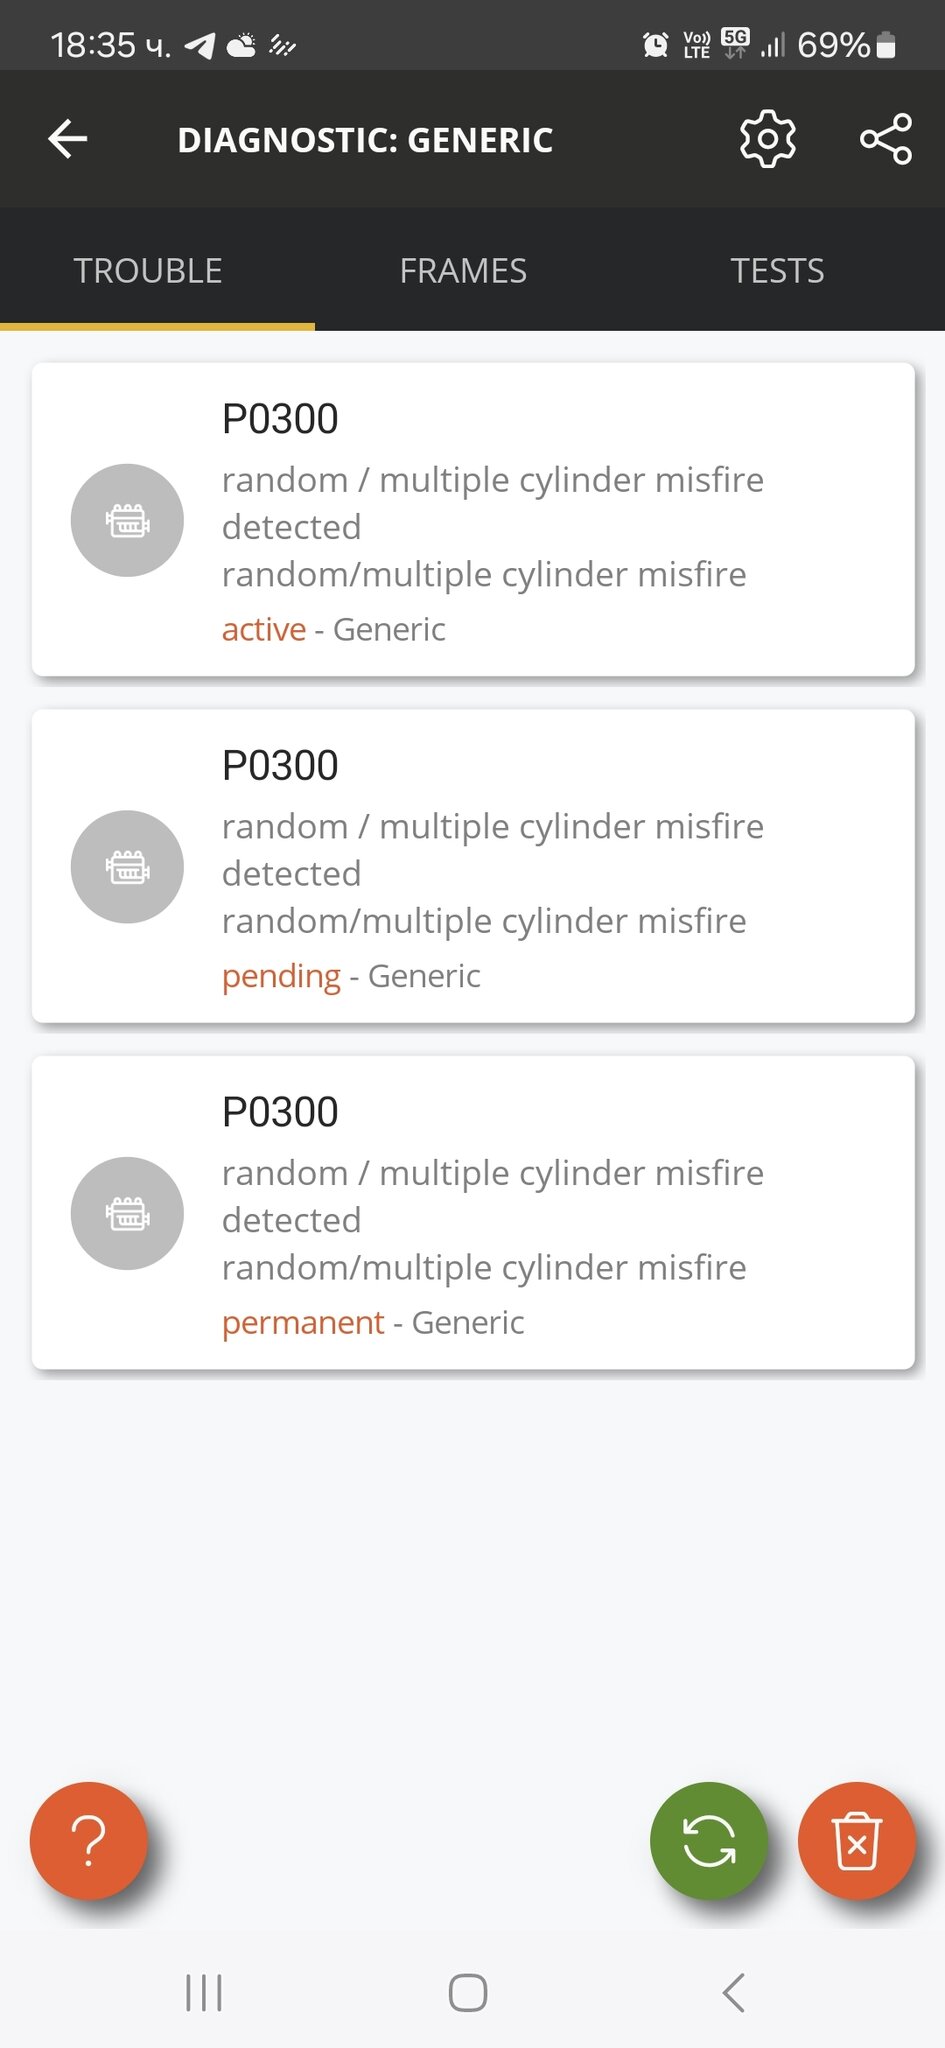Tap the orange 'permanent' status label
This screenshot has height=2048, width=945.
(x=303, y=1323)
